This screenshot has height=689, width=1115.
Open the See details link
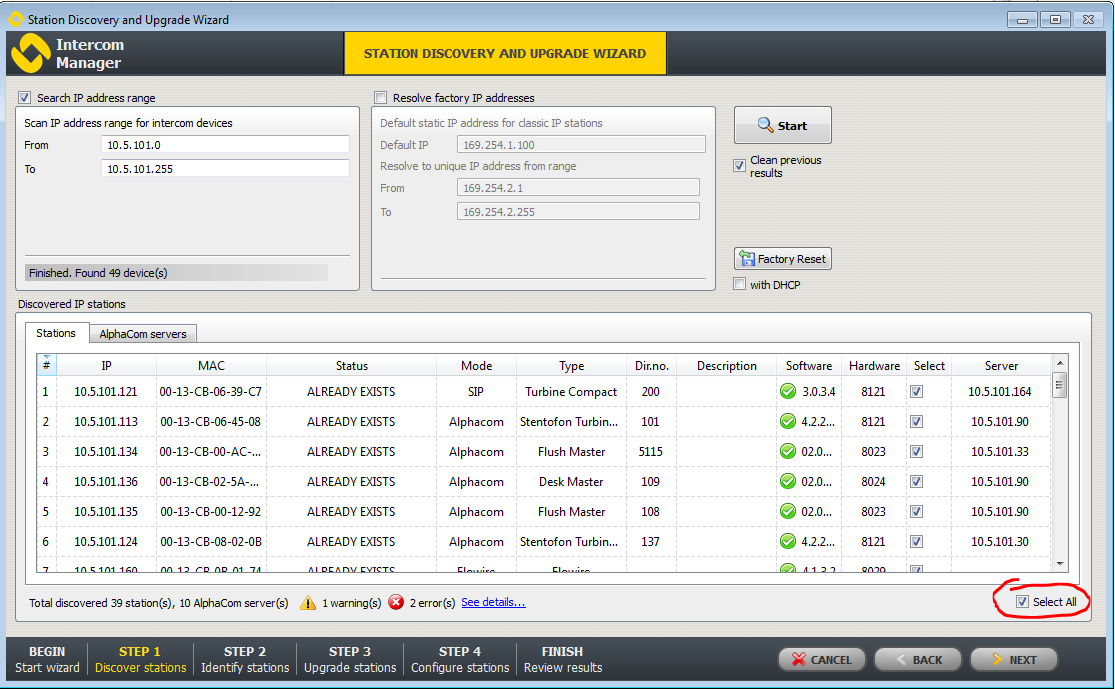coord(493,602)
